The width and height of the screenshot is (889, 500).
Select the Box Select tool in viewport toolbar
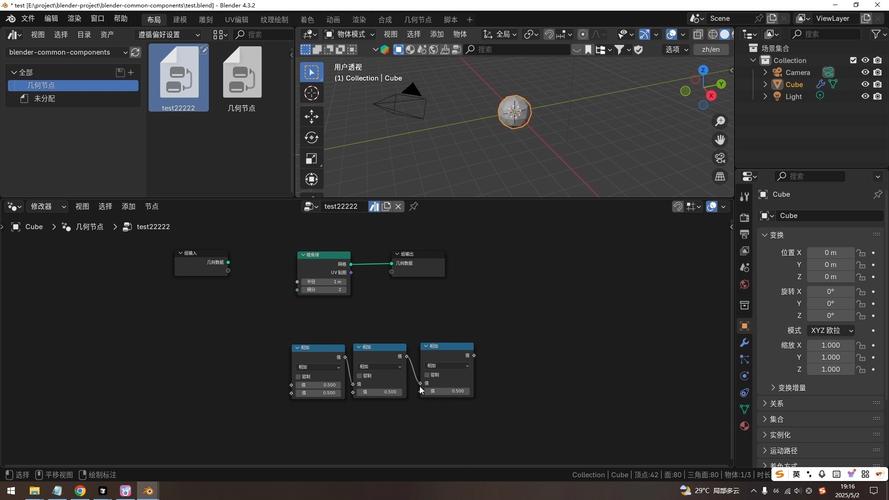[311, 72]
